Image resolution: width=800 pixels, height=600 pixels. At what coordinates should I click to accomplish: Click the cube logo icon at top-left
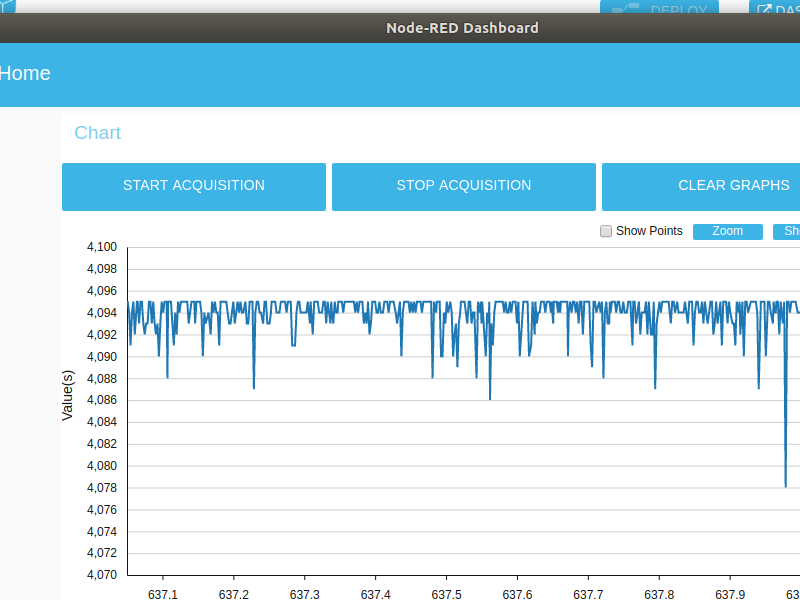pos(7,6)
